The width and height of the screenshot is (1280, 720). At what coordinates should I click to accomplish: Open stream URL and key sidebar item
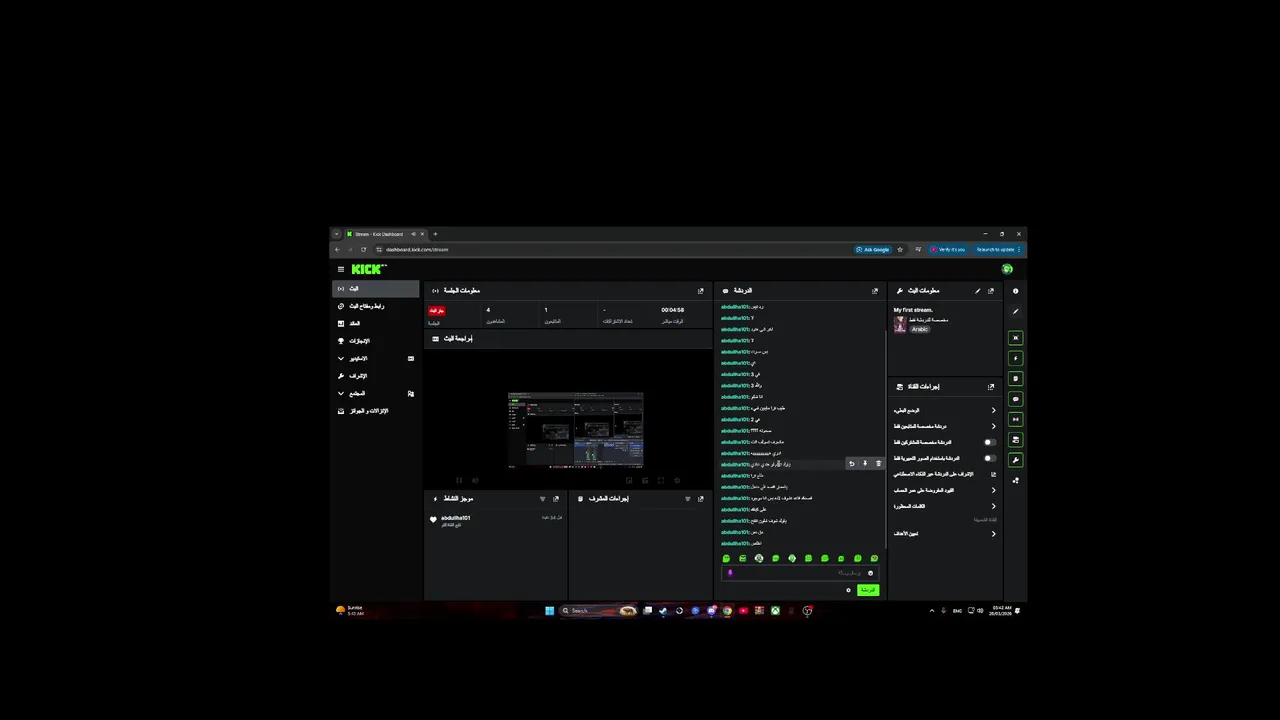point(376,306)
